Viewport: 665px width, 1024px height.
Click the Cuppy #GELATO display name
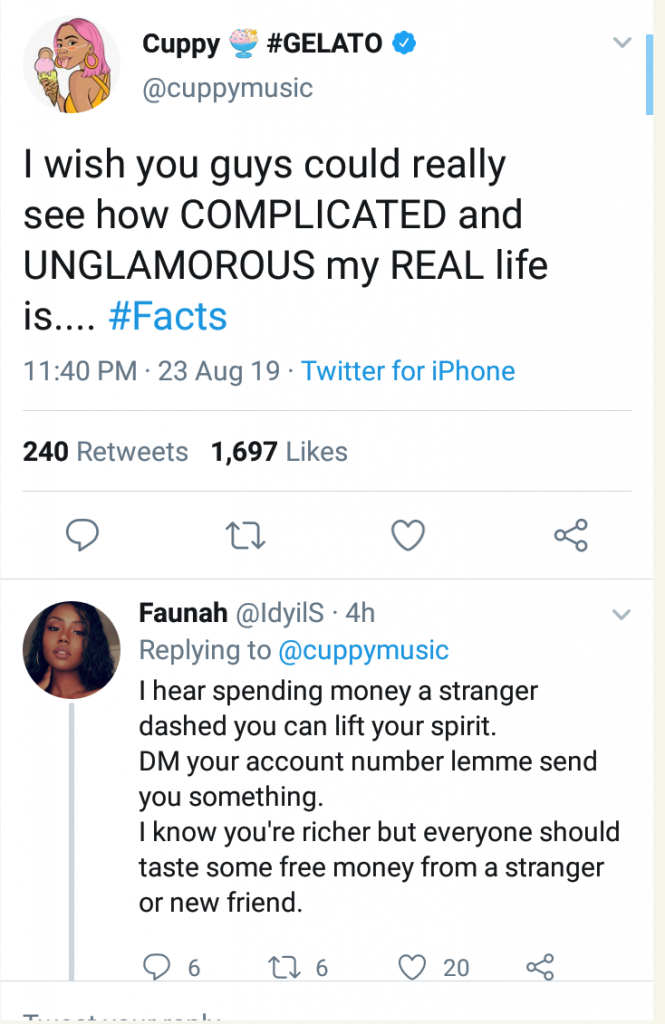(265, 43)
